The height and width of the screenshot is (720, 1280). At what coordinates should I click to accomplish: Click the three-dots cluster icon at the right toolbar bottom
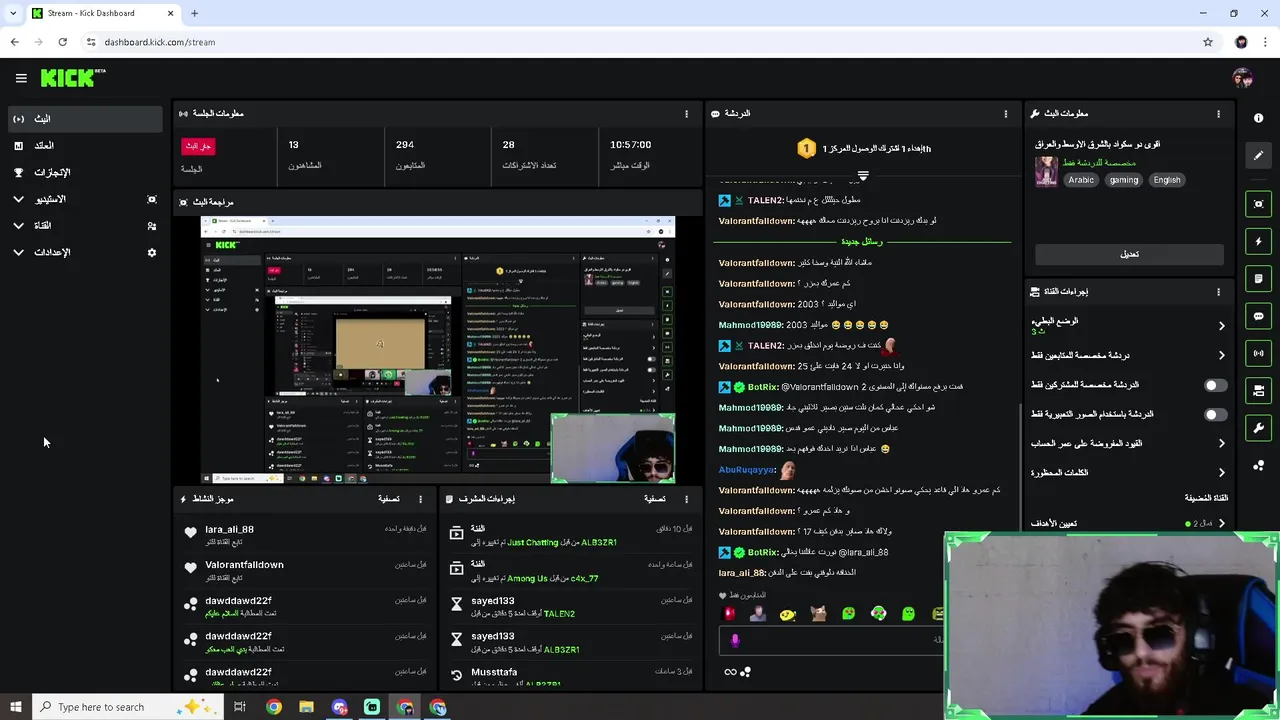(x=1258, y=466)
